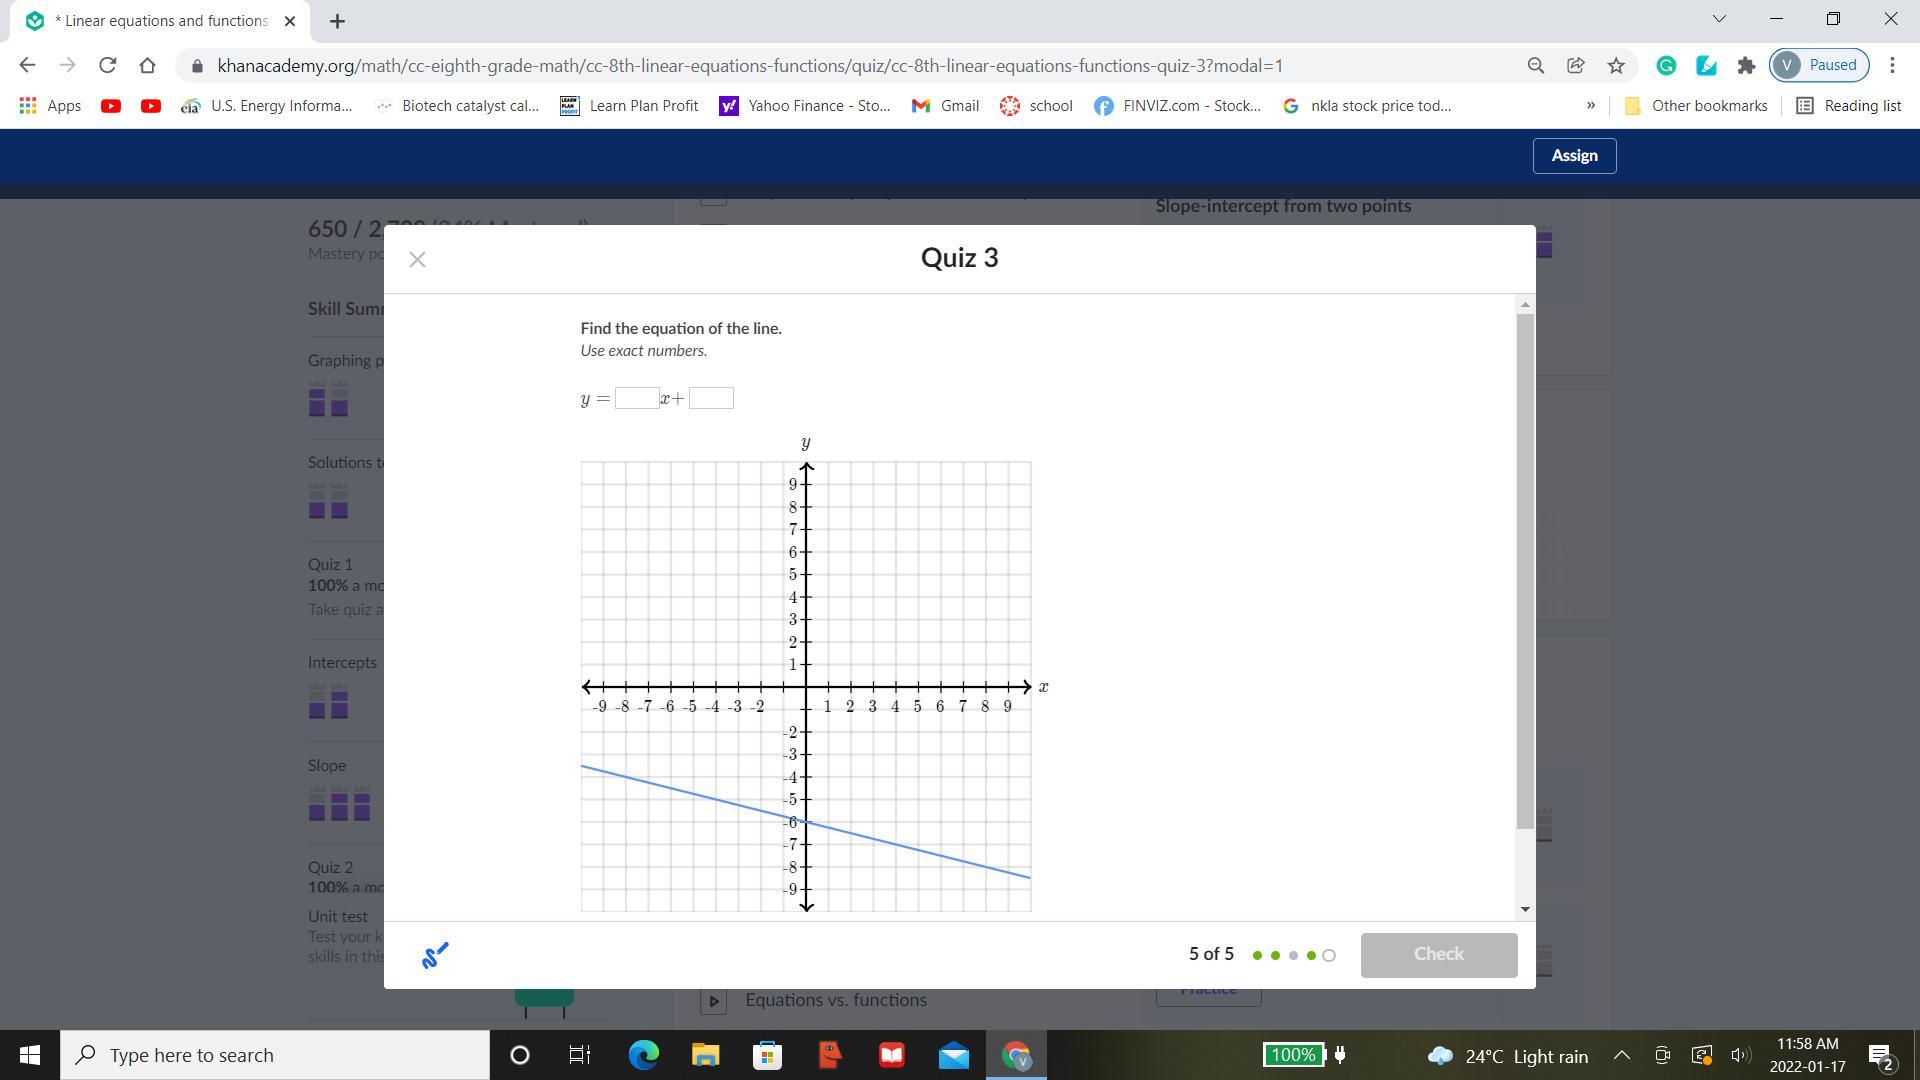Screen dimensions: 1920x1080
Task: Open the Chrome extensions puzzle icon
Action: tap(1746, 66)
